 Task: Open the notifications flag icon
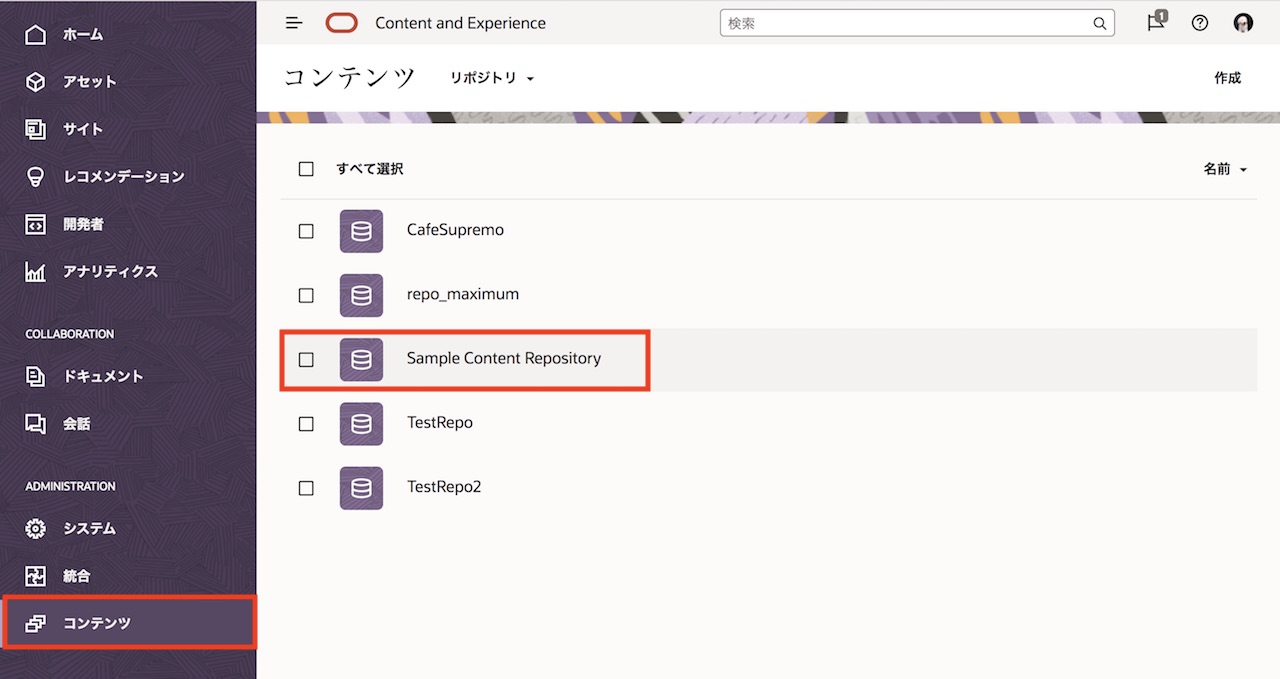point(1156,23)
